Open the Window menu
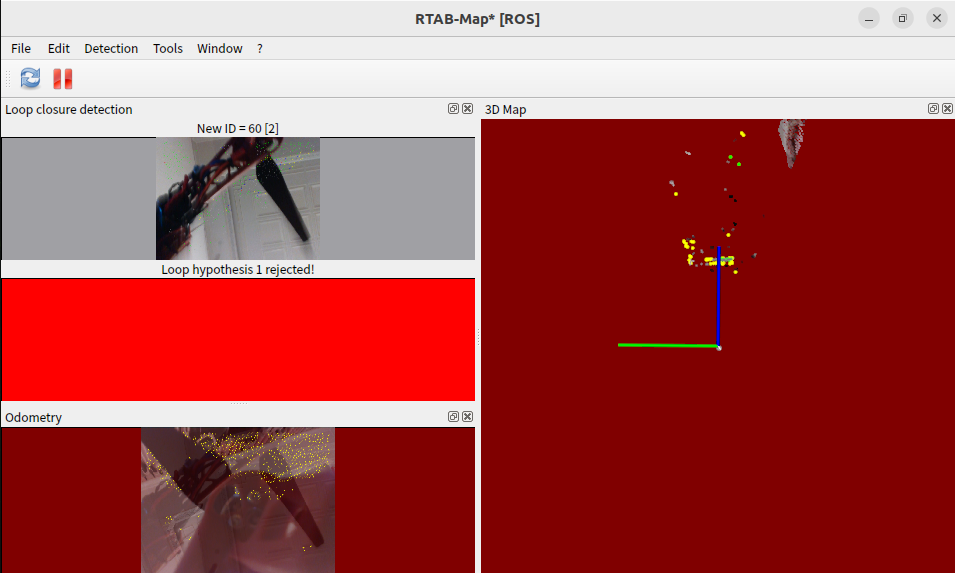Viewport: 955px width, 573px height. coord(219,49)
